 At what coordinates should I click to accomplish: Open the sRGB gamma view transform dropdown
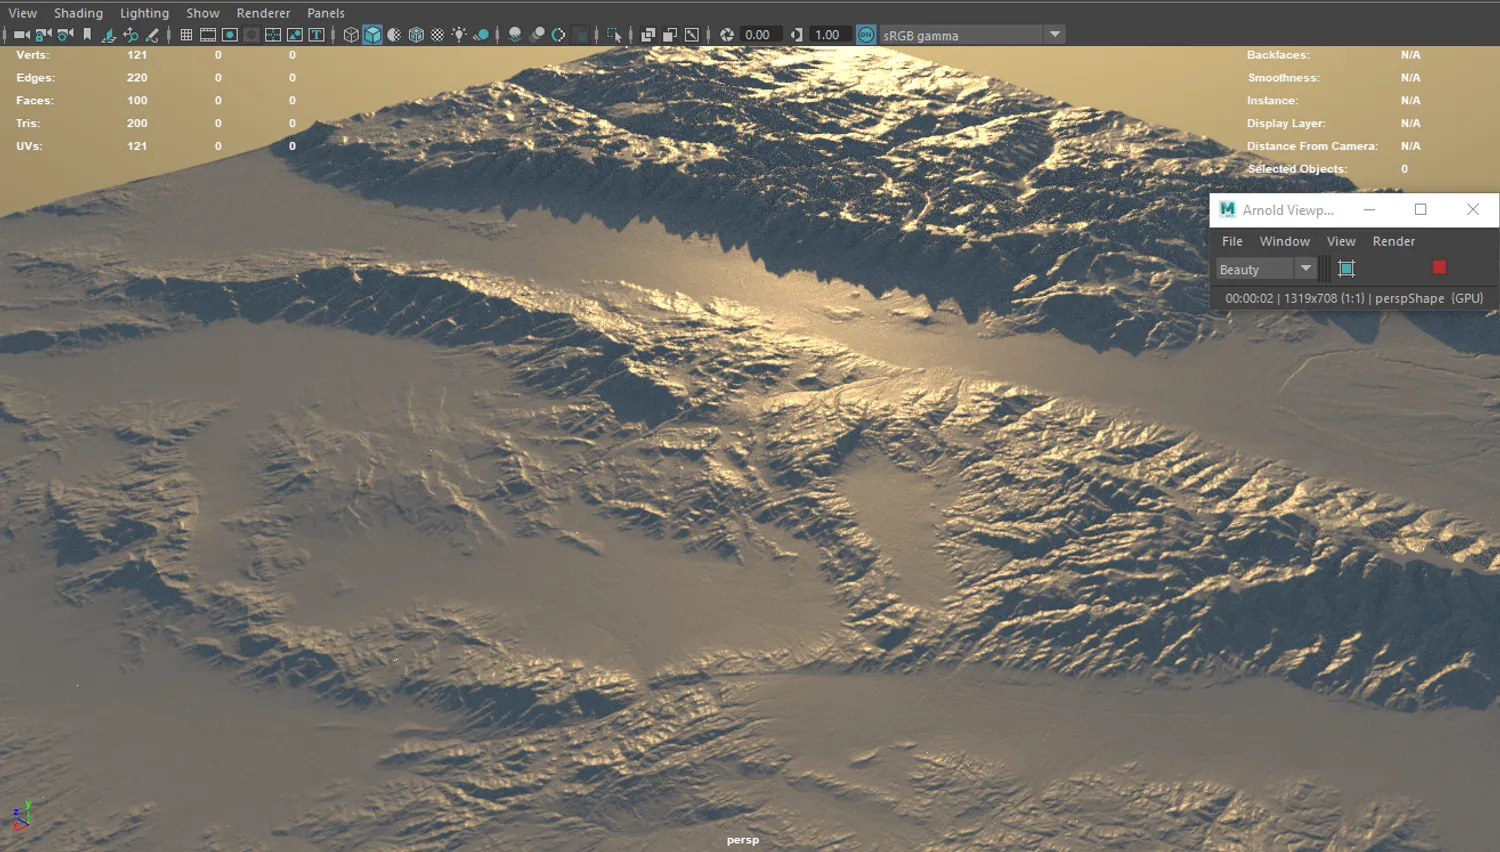[x=1054, y=35]
